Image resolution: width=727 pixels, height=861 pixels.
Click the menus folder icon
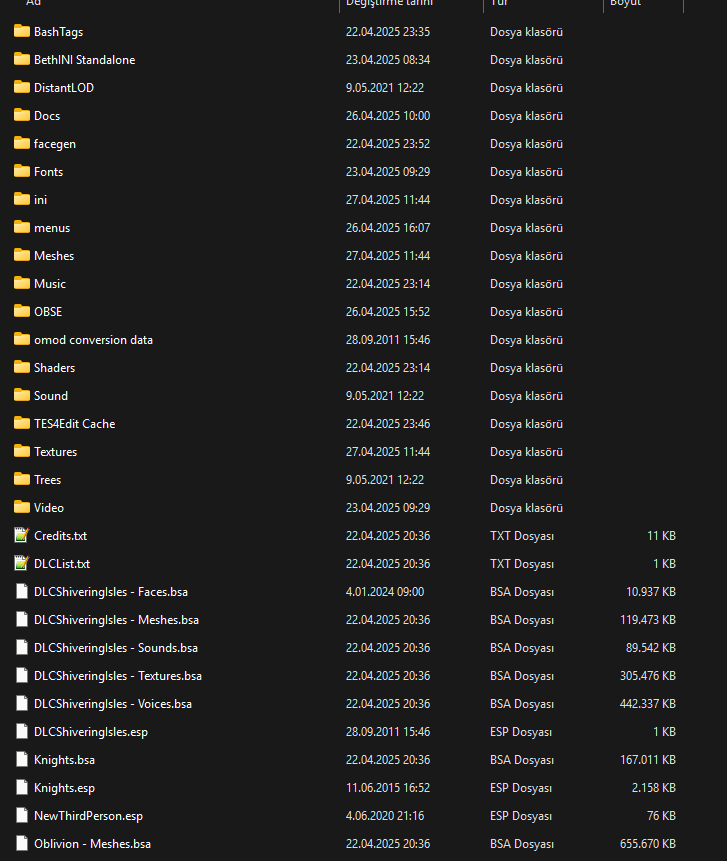[x=22, y=227]
